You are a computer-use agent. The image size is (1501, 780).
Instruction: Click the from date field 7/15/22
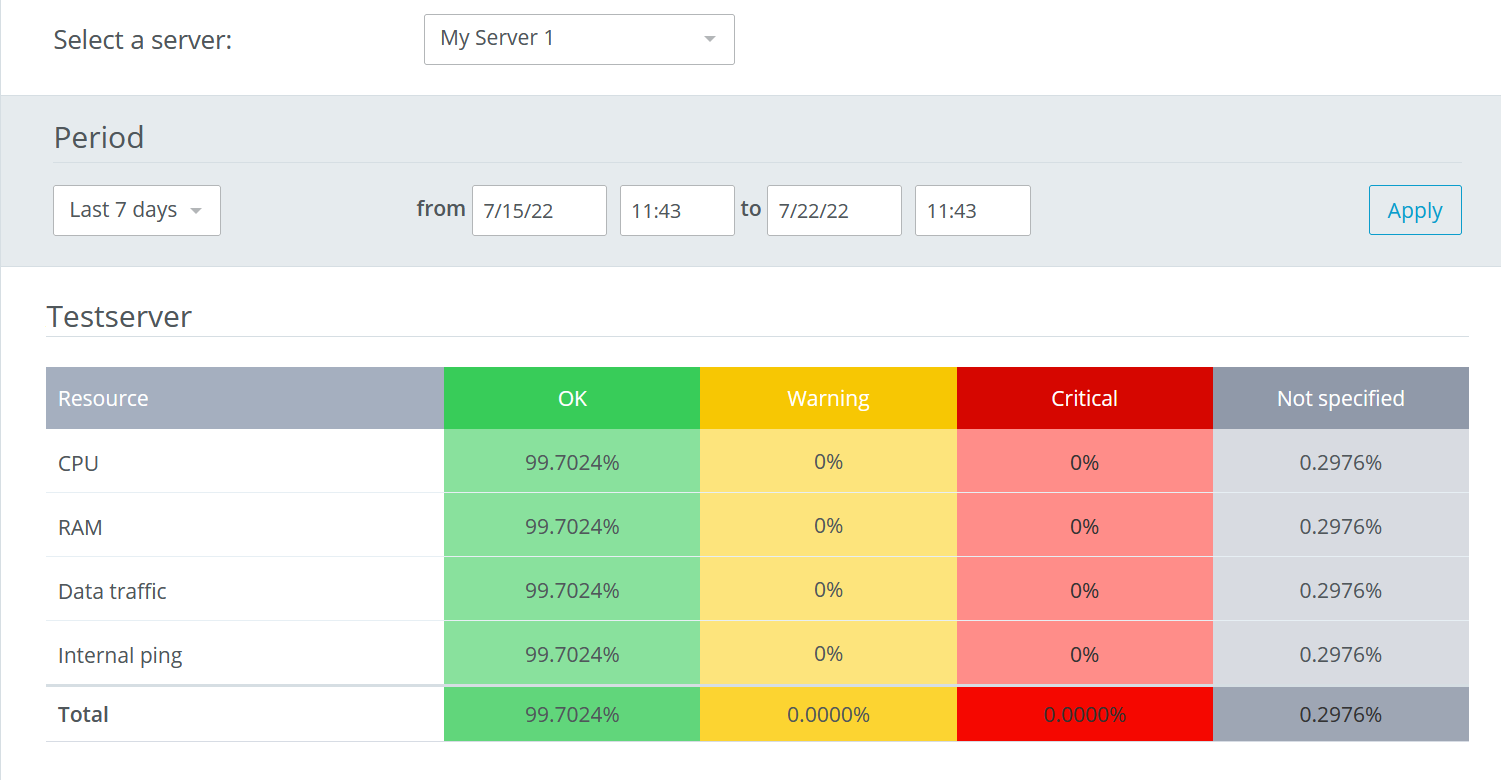(539, 210)
